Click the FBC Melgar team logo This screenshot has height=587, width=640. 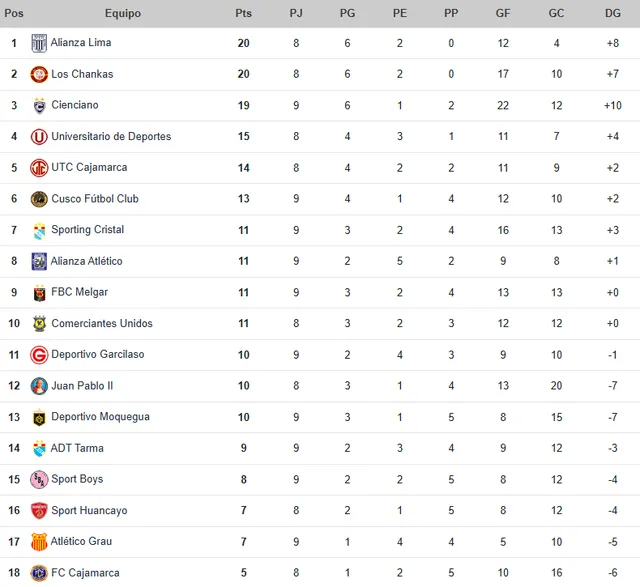[39, 293]
